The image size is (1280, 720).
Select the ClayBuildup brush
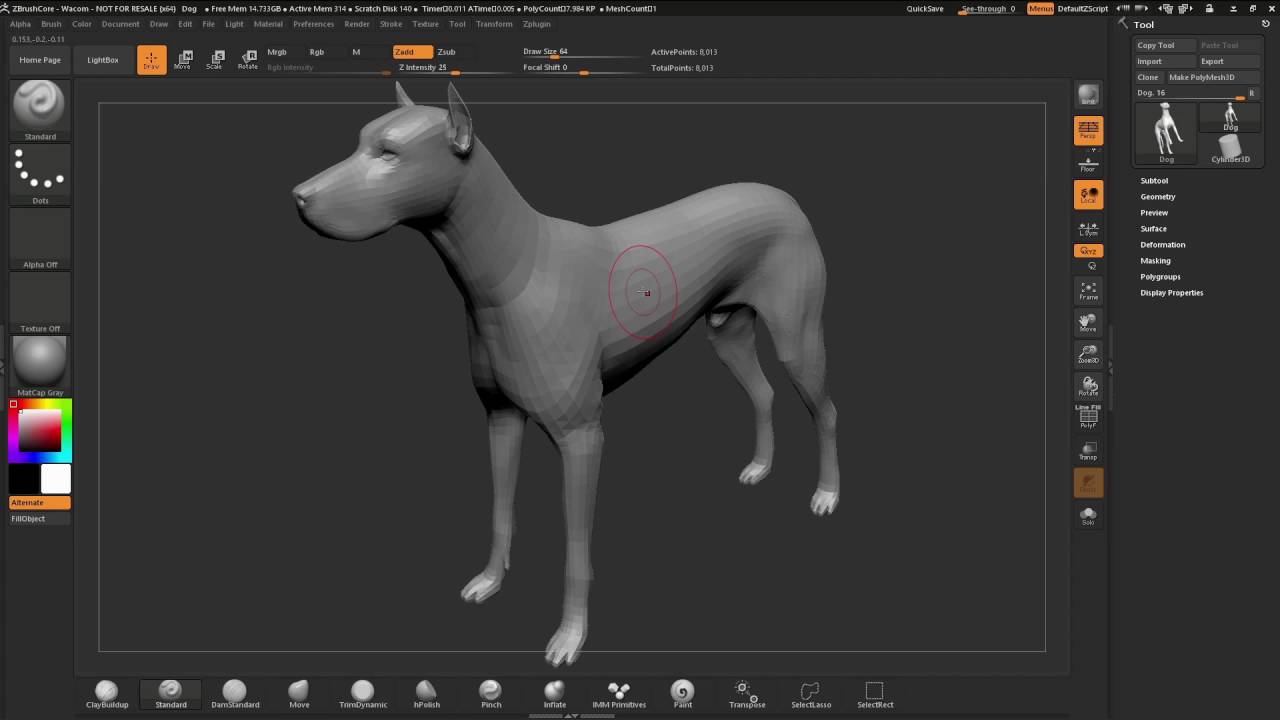[x=107, y=694]
